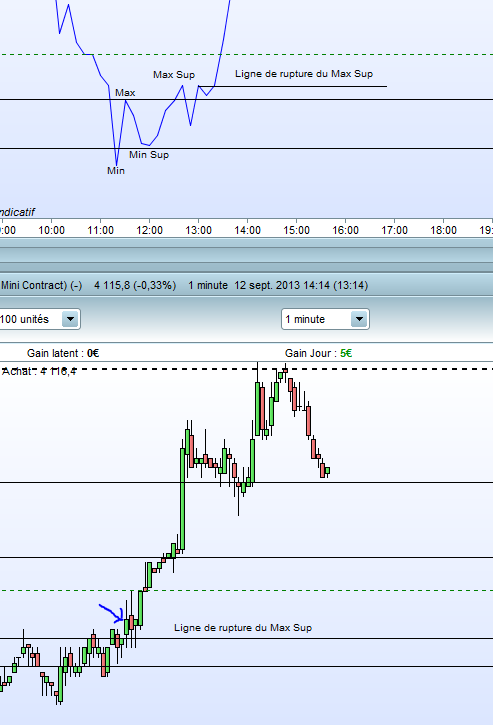The width and height of the screenshot is (493, 725).
Task: Click the 'Max' annotation in upper chart
Action: (125, 92)
